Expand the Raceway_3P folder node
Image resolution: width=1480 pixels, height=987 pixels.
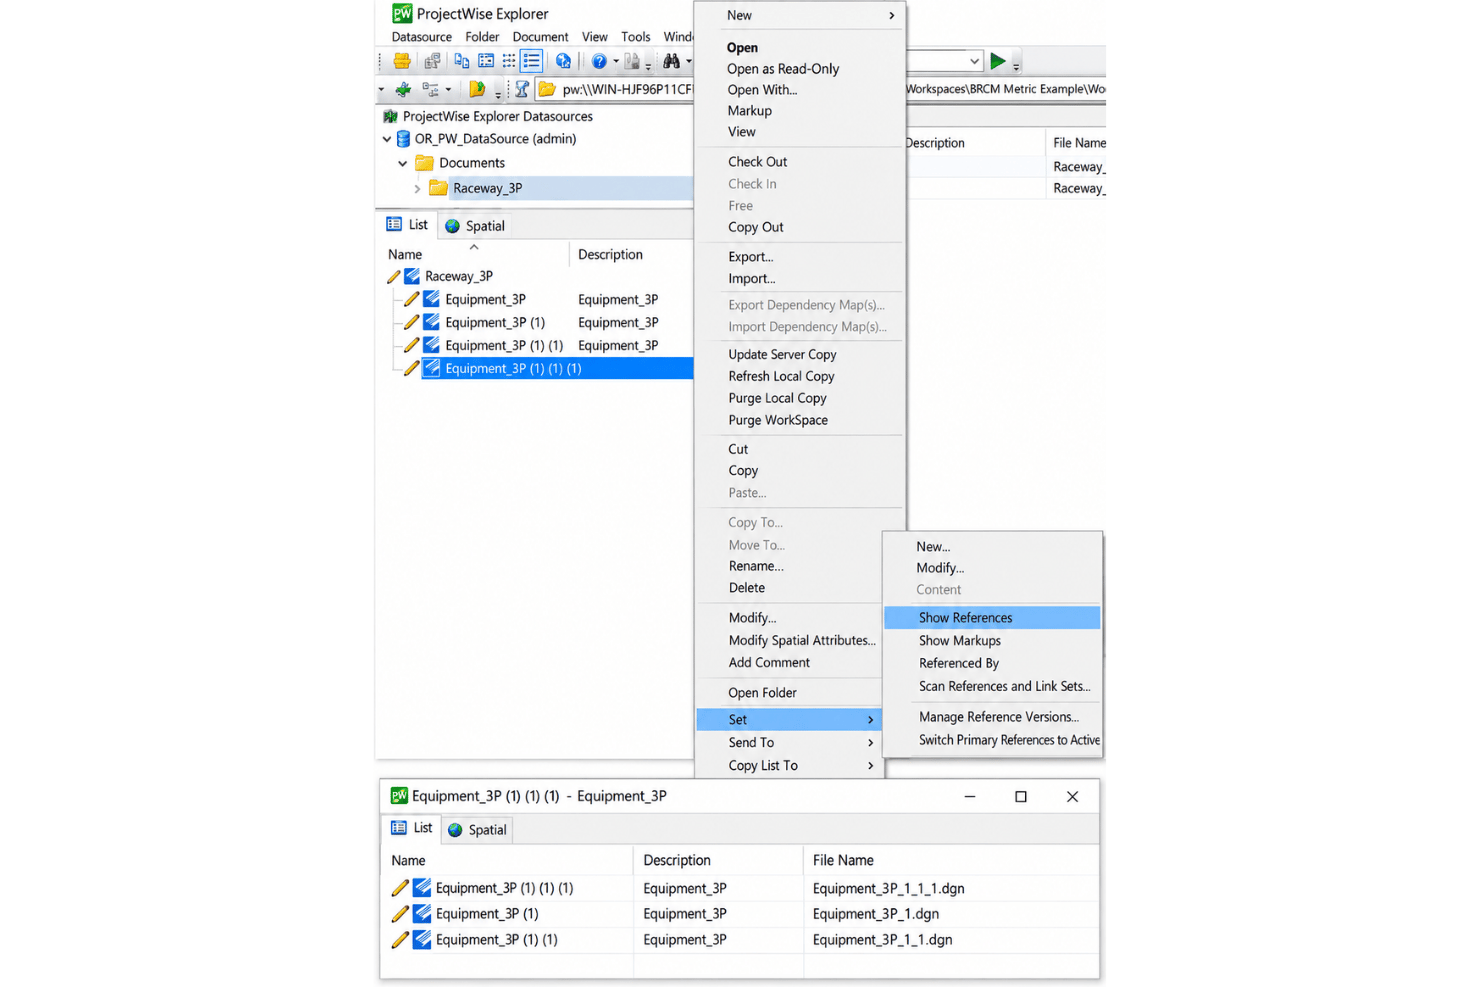coord(417,188)
